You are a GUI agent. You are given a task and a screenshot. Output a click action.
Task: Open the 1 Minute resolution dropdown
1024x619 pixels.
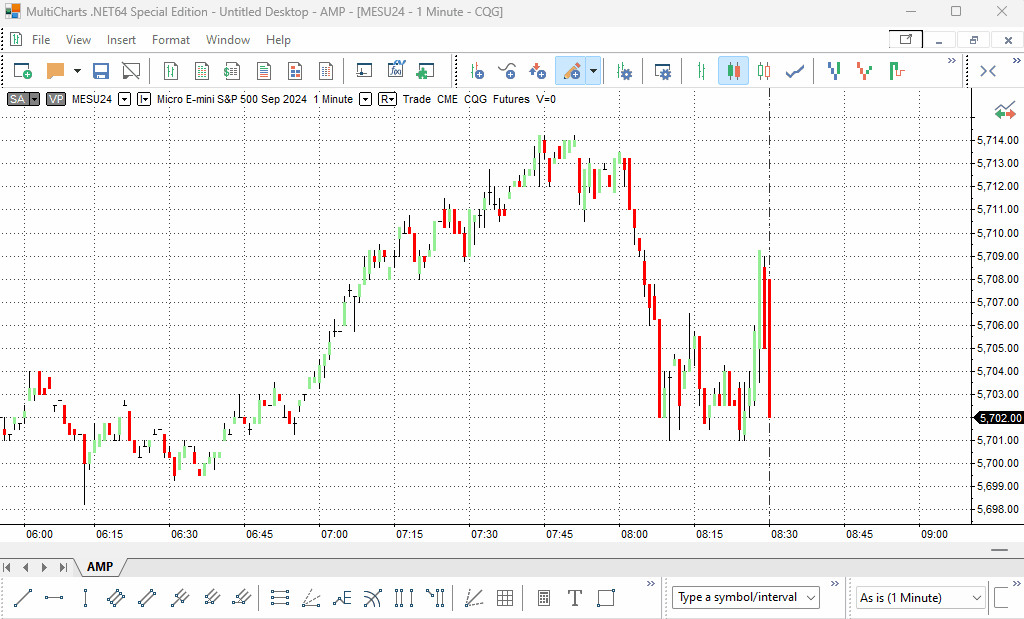[366, 99]
